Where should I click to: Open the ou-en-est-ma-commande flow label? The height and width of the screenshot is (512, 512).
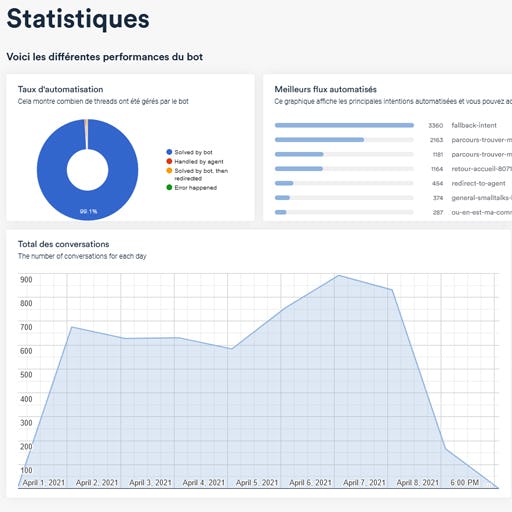[x=482, y=212]
